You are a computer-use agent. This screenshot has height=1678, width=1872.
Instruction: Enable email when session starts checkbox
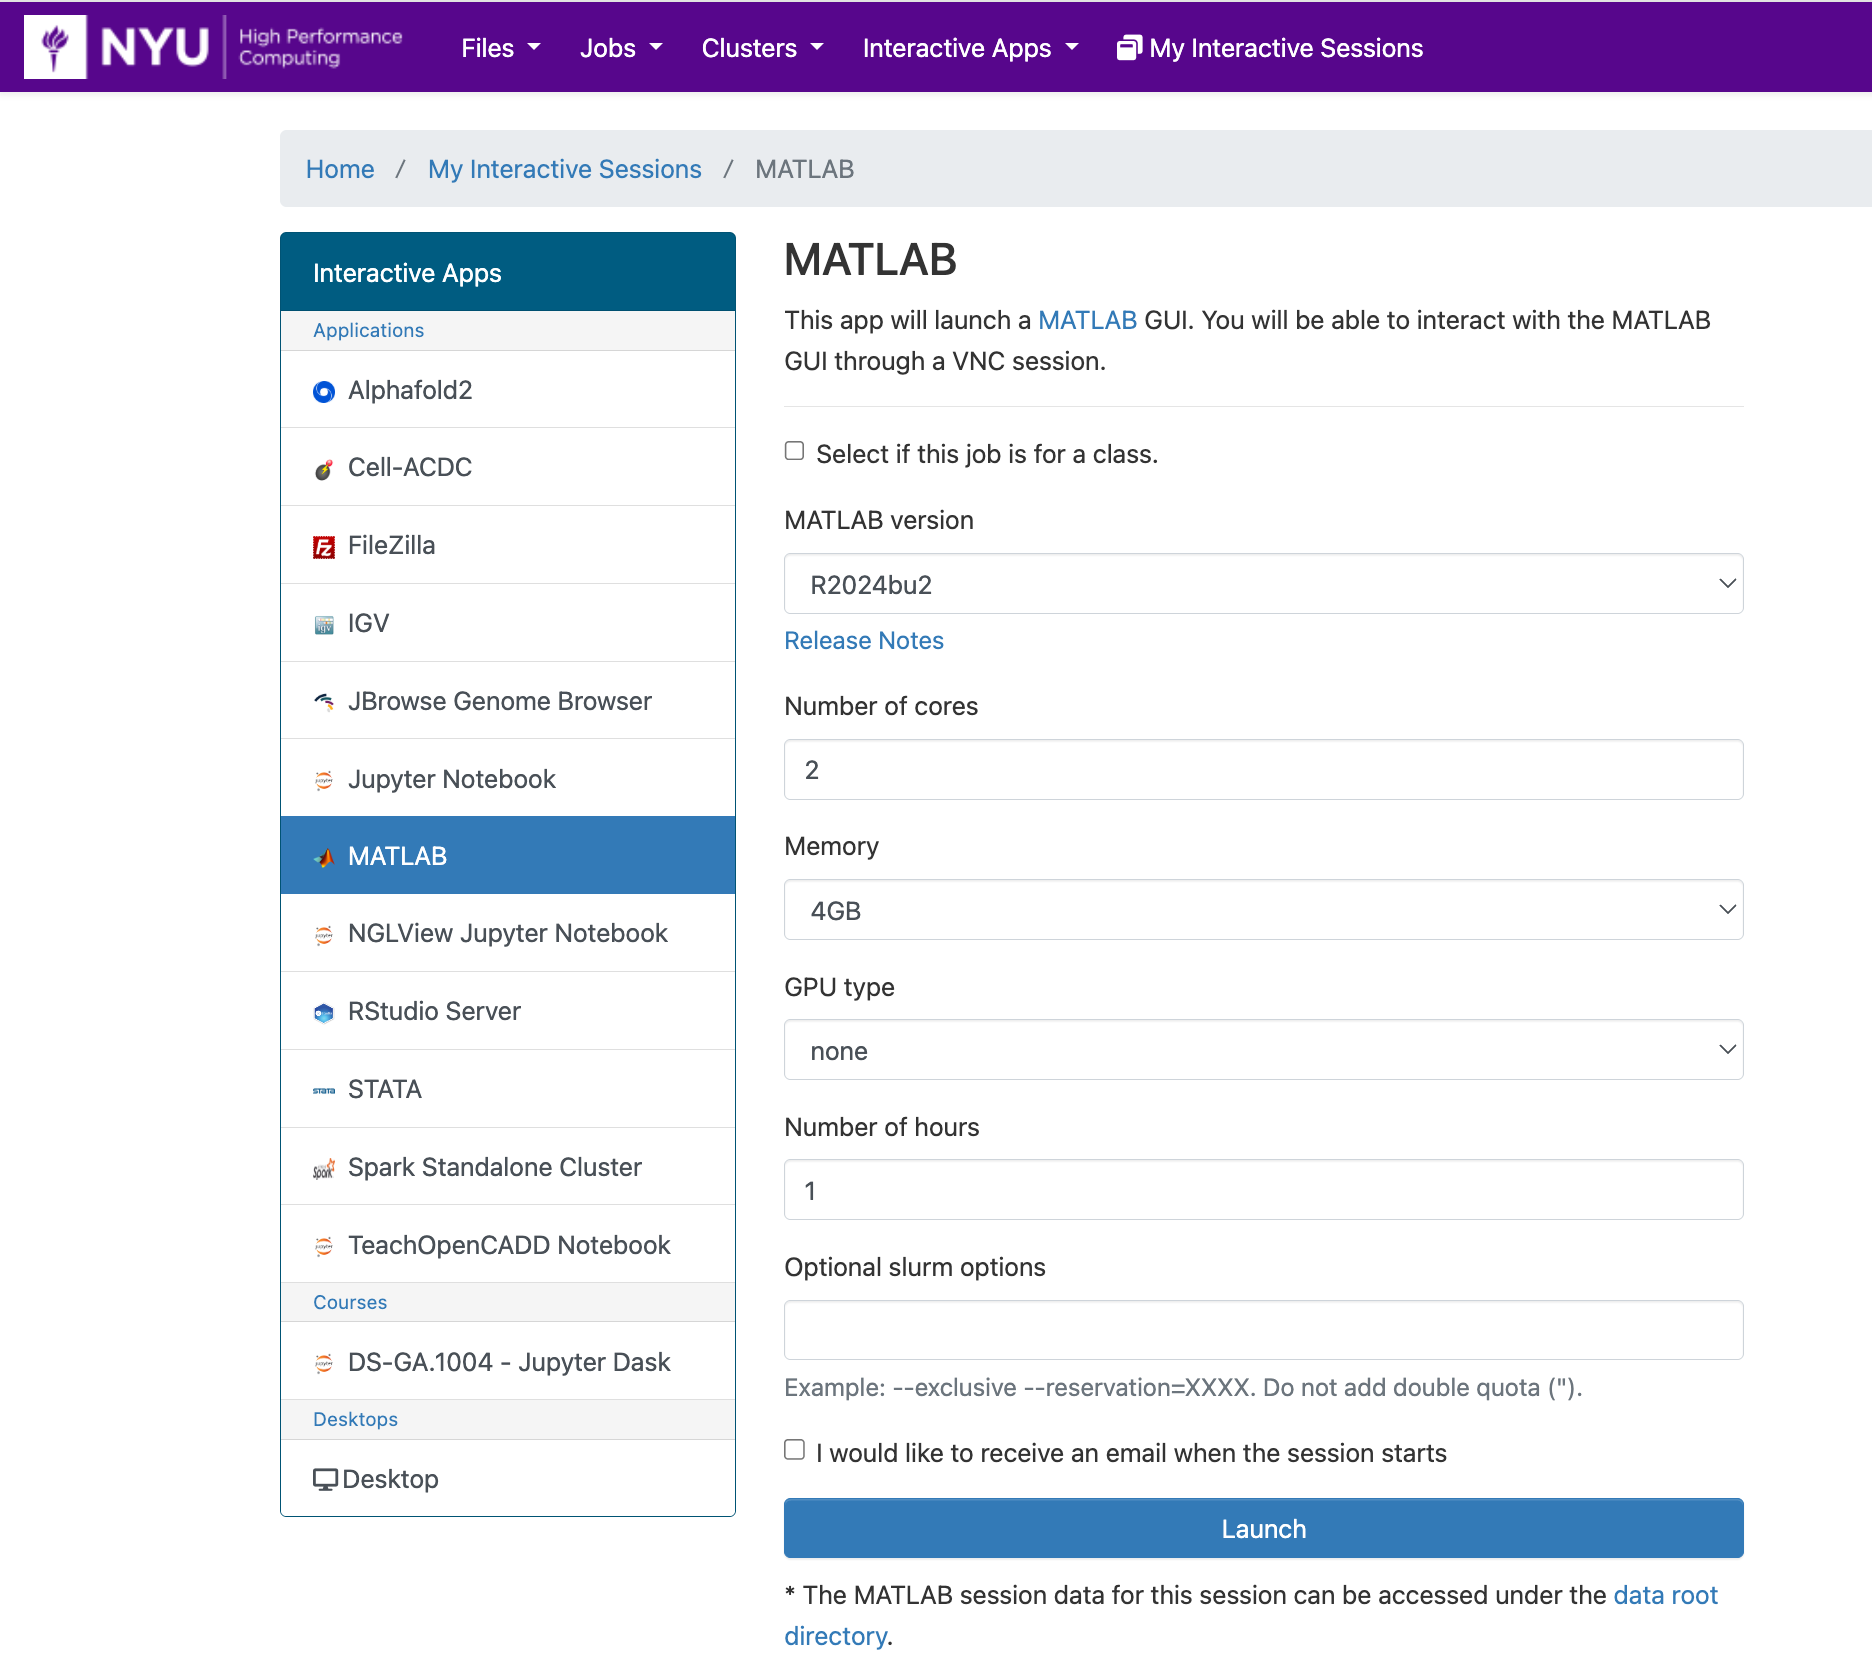(x=795, y=1450)
